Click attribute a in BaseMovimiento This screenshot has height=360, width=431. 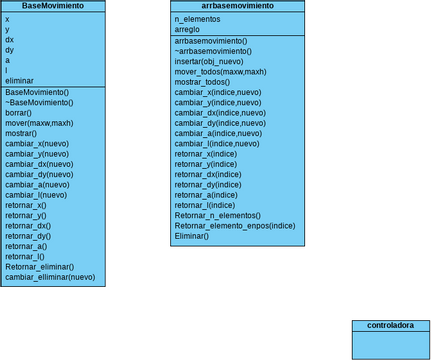[7, 60]
